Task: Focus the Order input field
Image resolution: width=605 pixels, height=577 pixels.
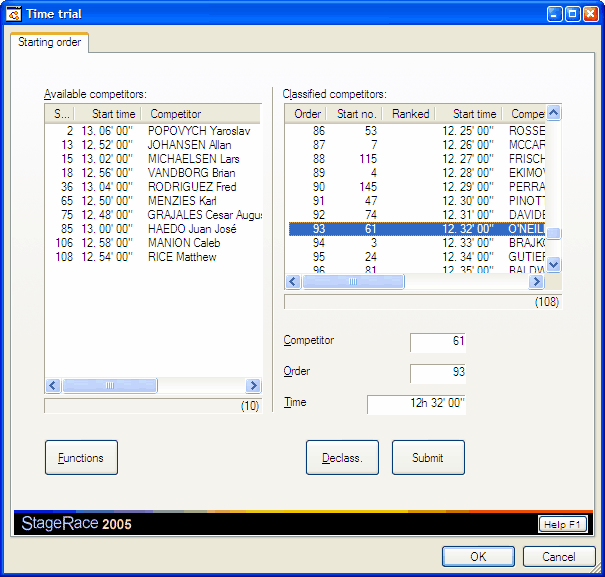Action: coord(438,373)
